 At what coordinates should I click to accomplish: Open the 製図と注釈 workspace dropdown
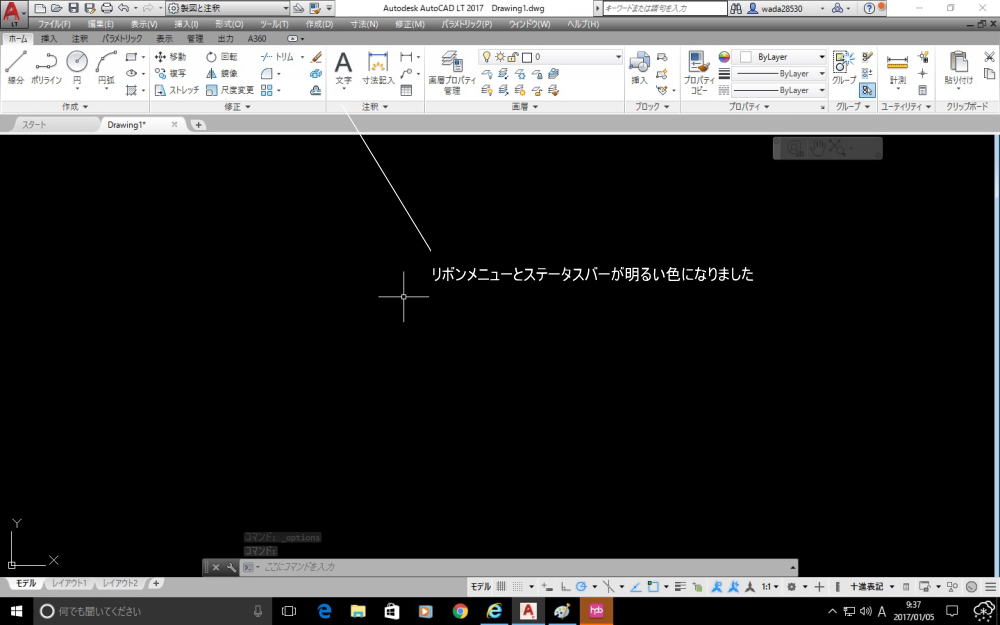point(229,8)
